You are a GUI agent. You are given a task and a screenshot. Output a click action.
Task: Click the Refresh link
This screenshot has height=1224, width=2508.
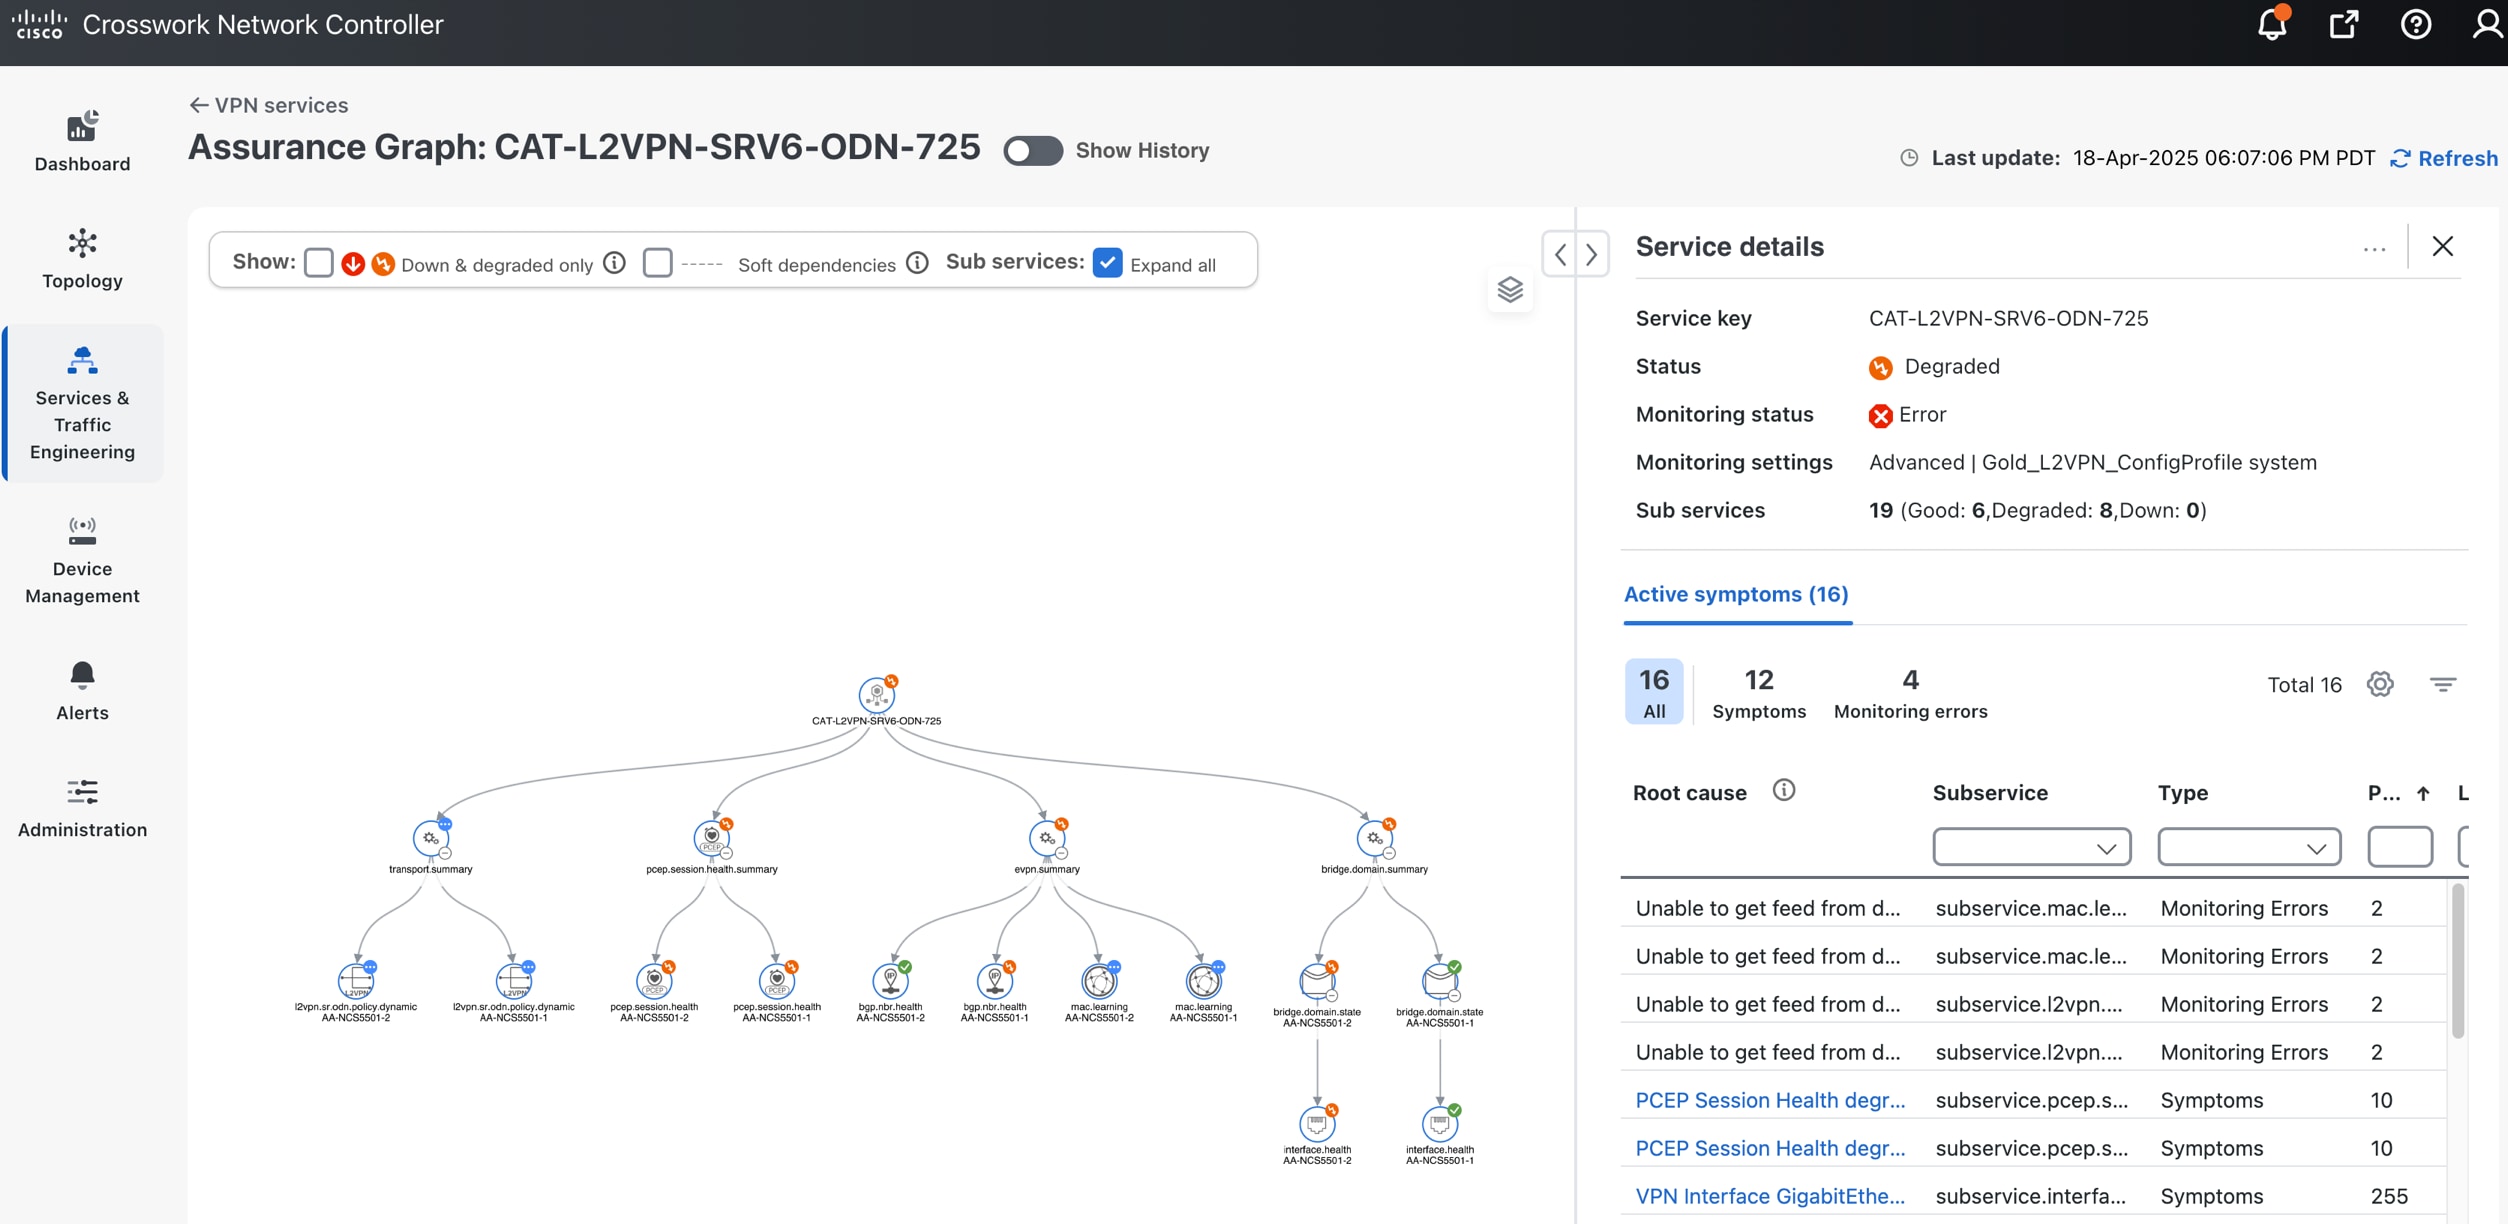[x=2444, y=158]
